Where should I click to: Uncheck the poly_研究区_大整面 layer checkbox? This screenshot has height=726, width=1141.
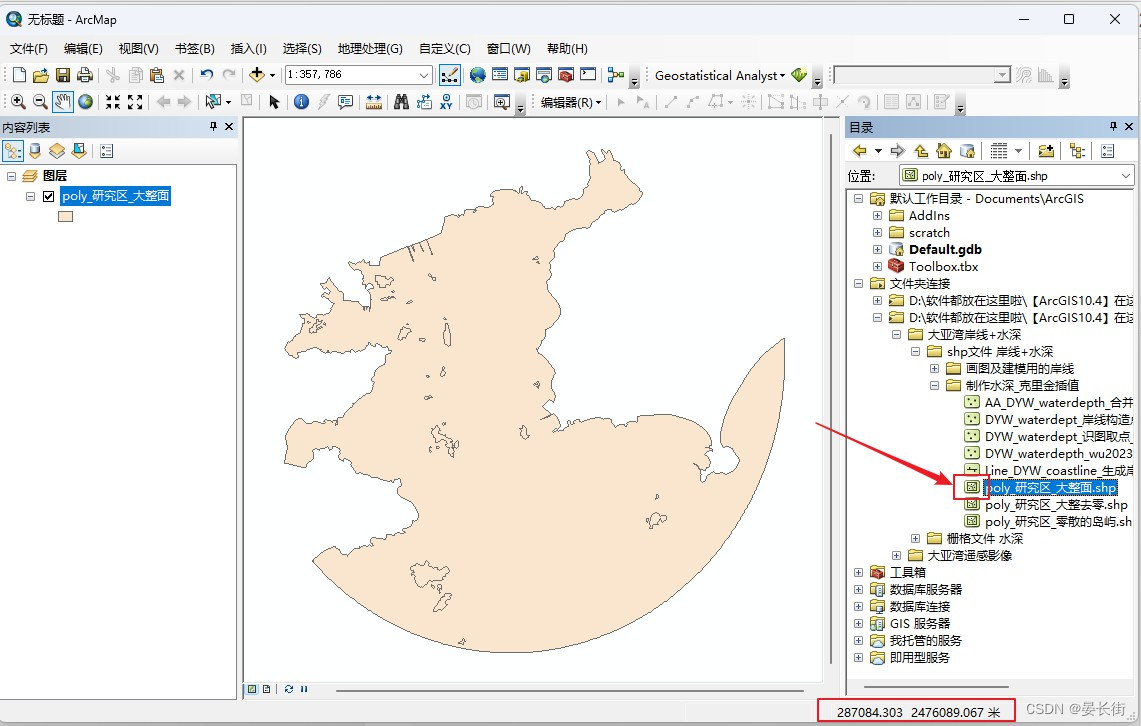pos(48,197)
